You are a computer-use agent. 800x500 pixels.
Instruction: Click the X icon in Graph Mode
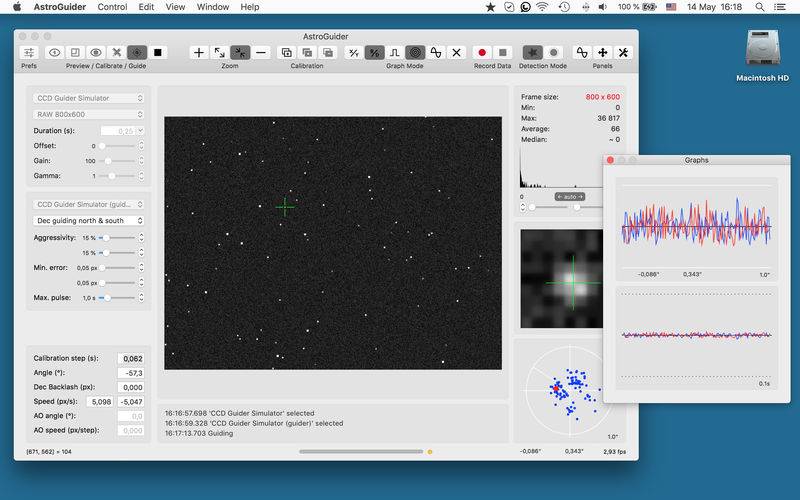click(x=456, y=53)
